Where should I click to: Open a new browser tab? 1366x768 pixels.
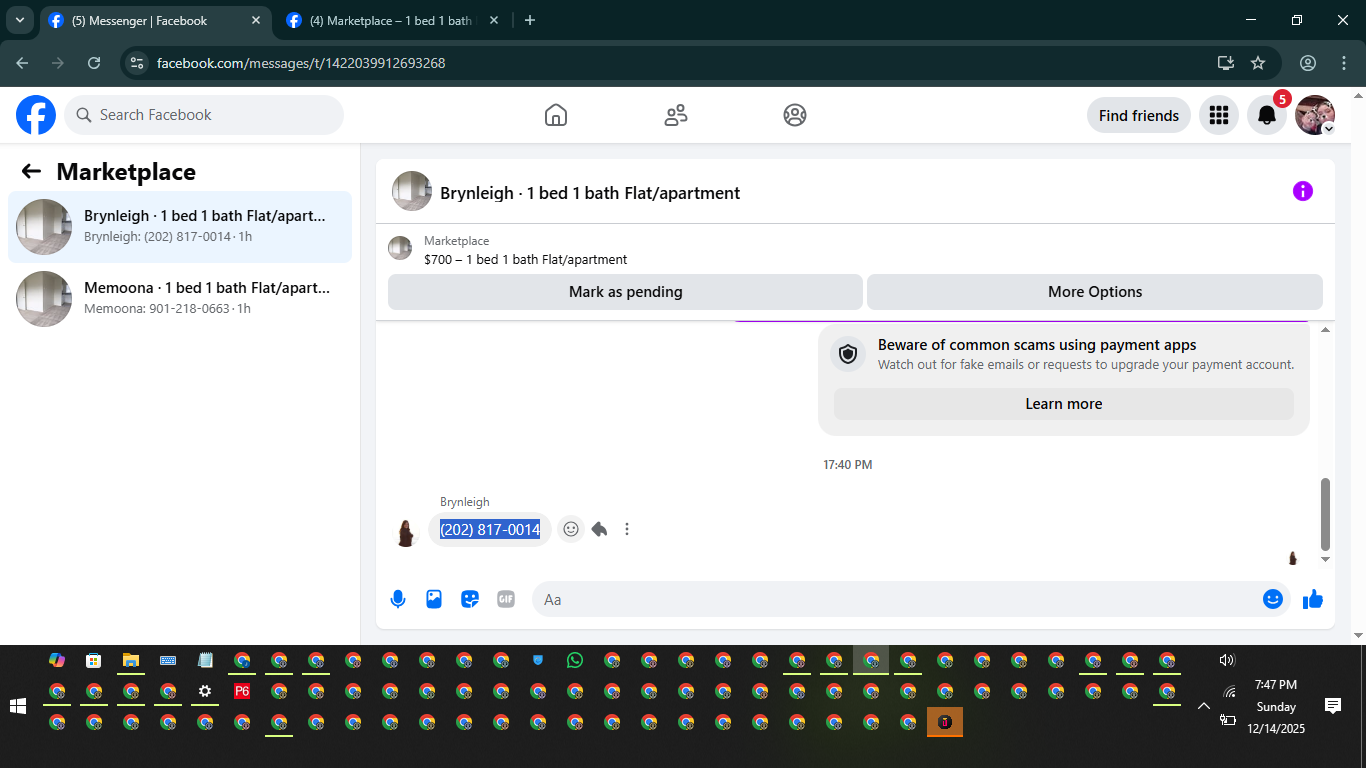coord(530,20)
